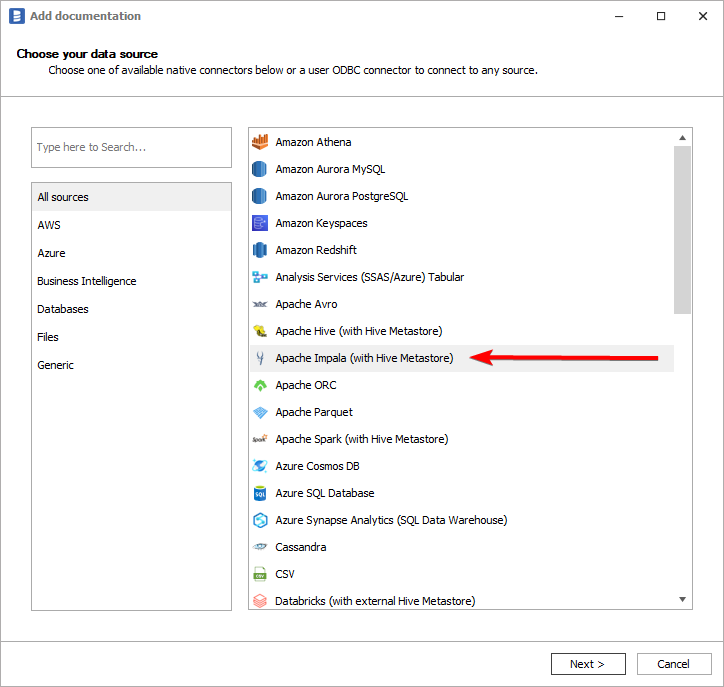Screen dimensions: 724x687
Task: Select the Amazon Redshift connector icon
Action: click(x=260, y=250)
